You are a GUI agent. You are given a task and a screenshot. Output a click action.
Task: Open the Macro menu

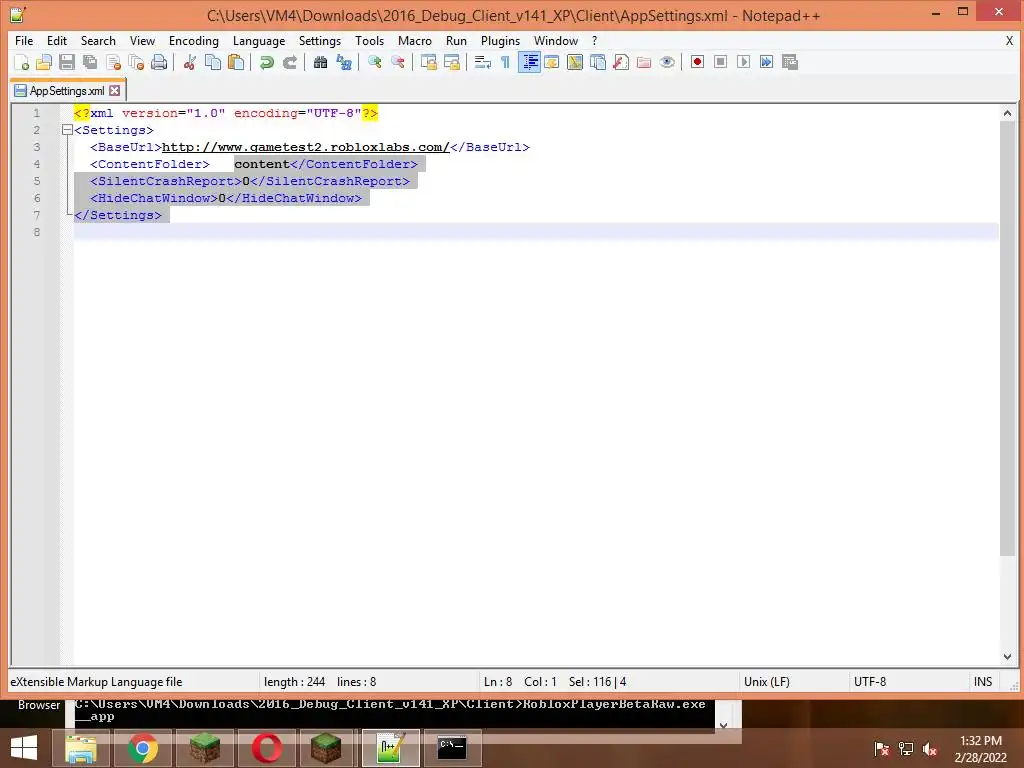click(x=415, y=40)
